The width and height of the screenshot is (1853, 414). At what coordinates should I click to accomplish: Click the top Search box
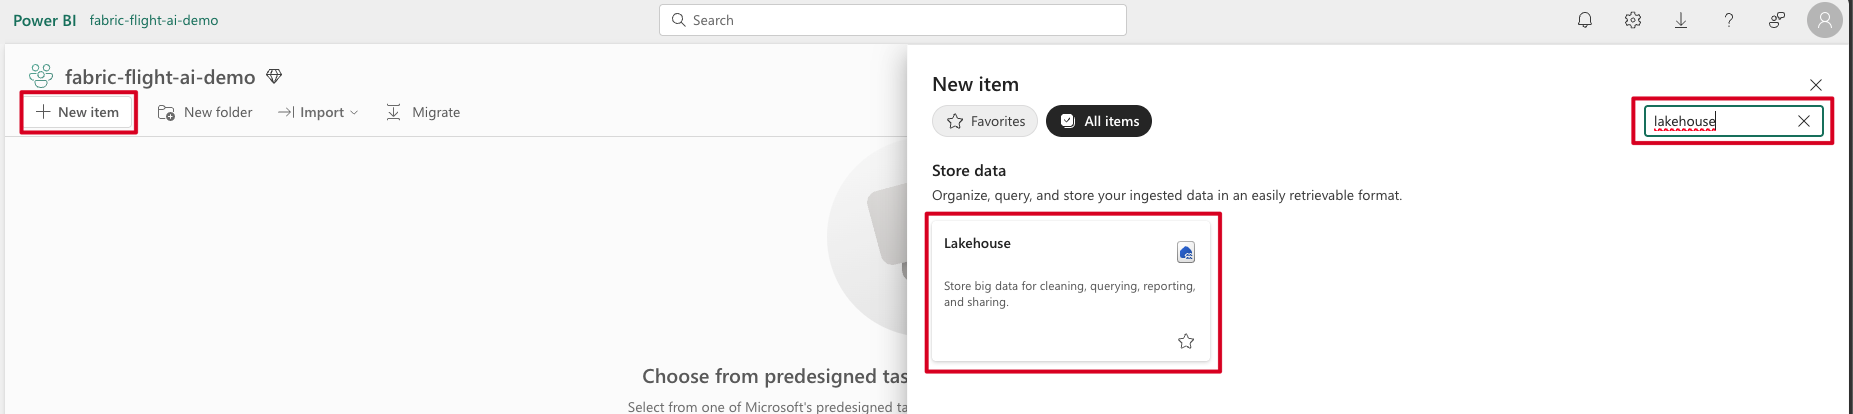(892, 20)
